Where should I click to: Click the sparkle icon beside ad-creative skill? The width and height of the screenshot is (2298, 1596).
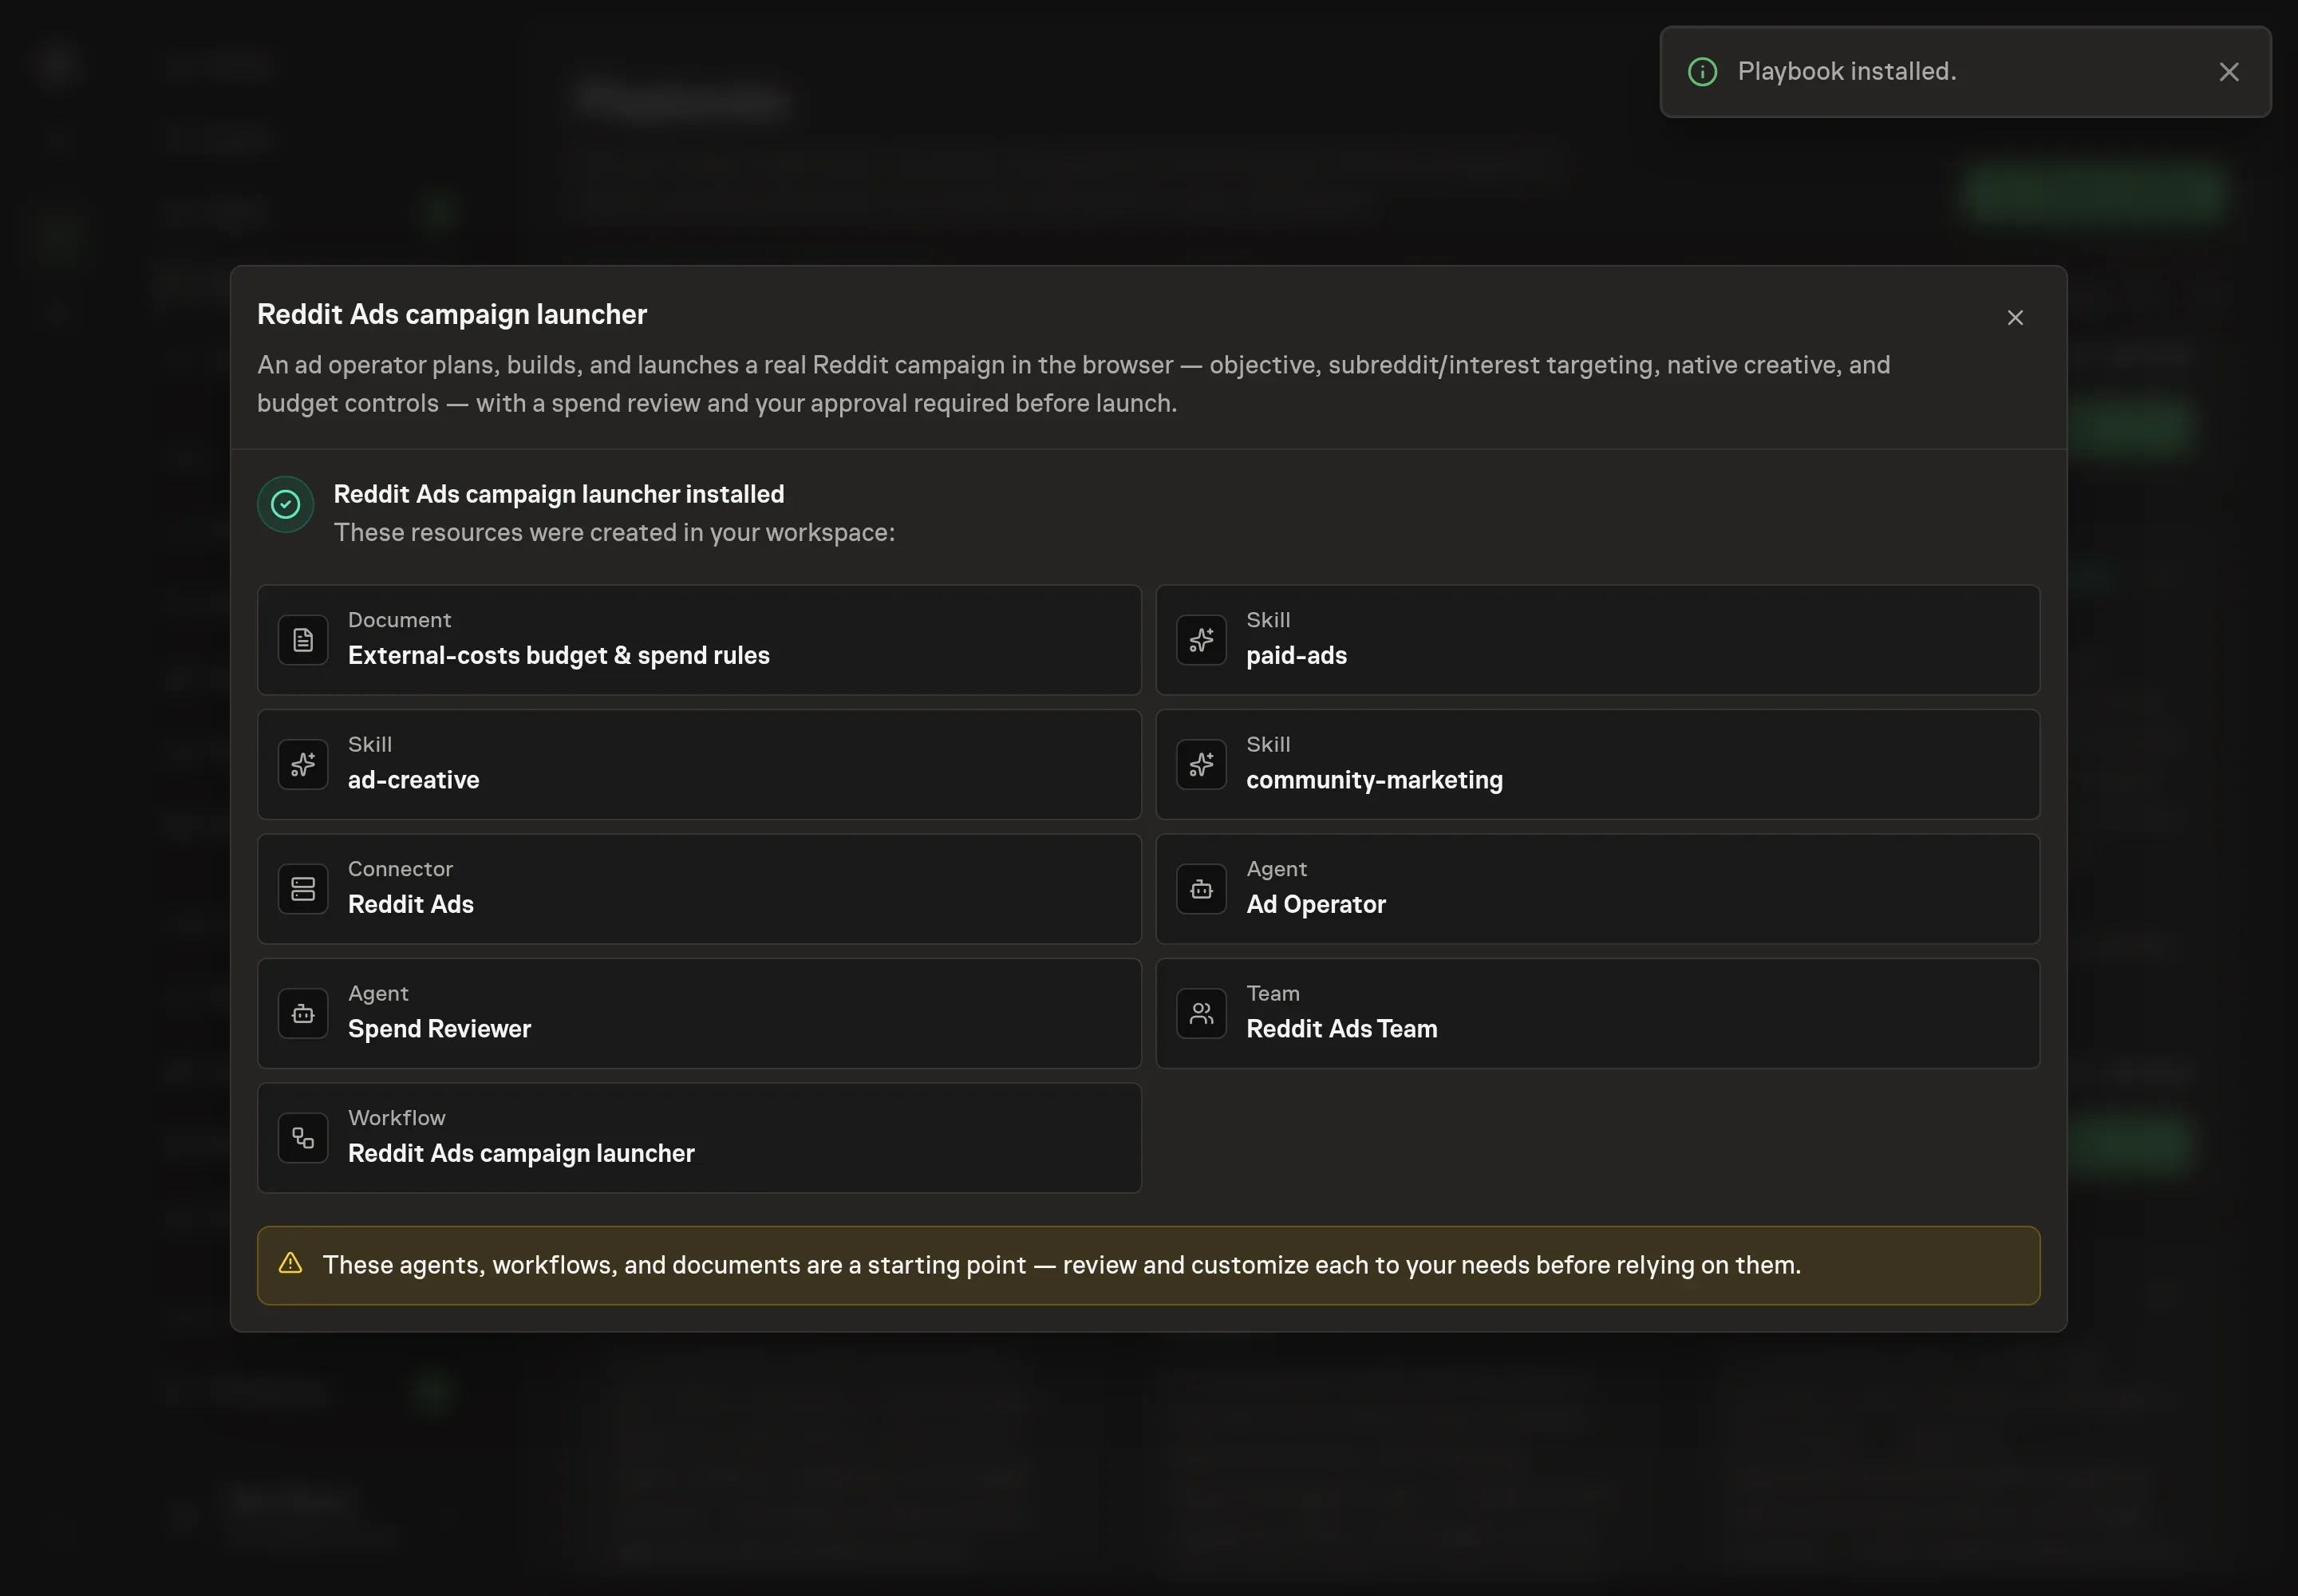[303, 764]
